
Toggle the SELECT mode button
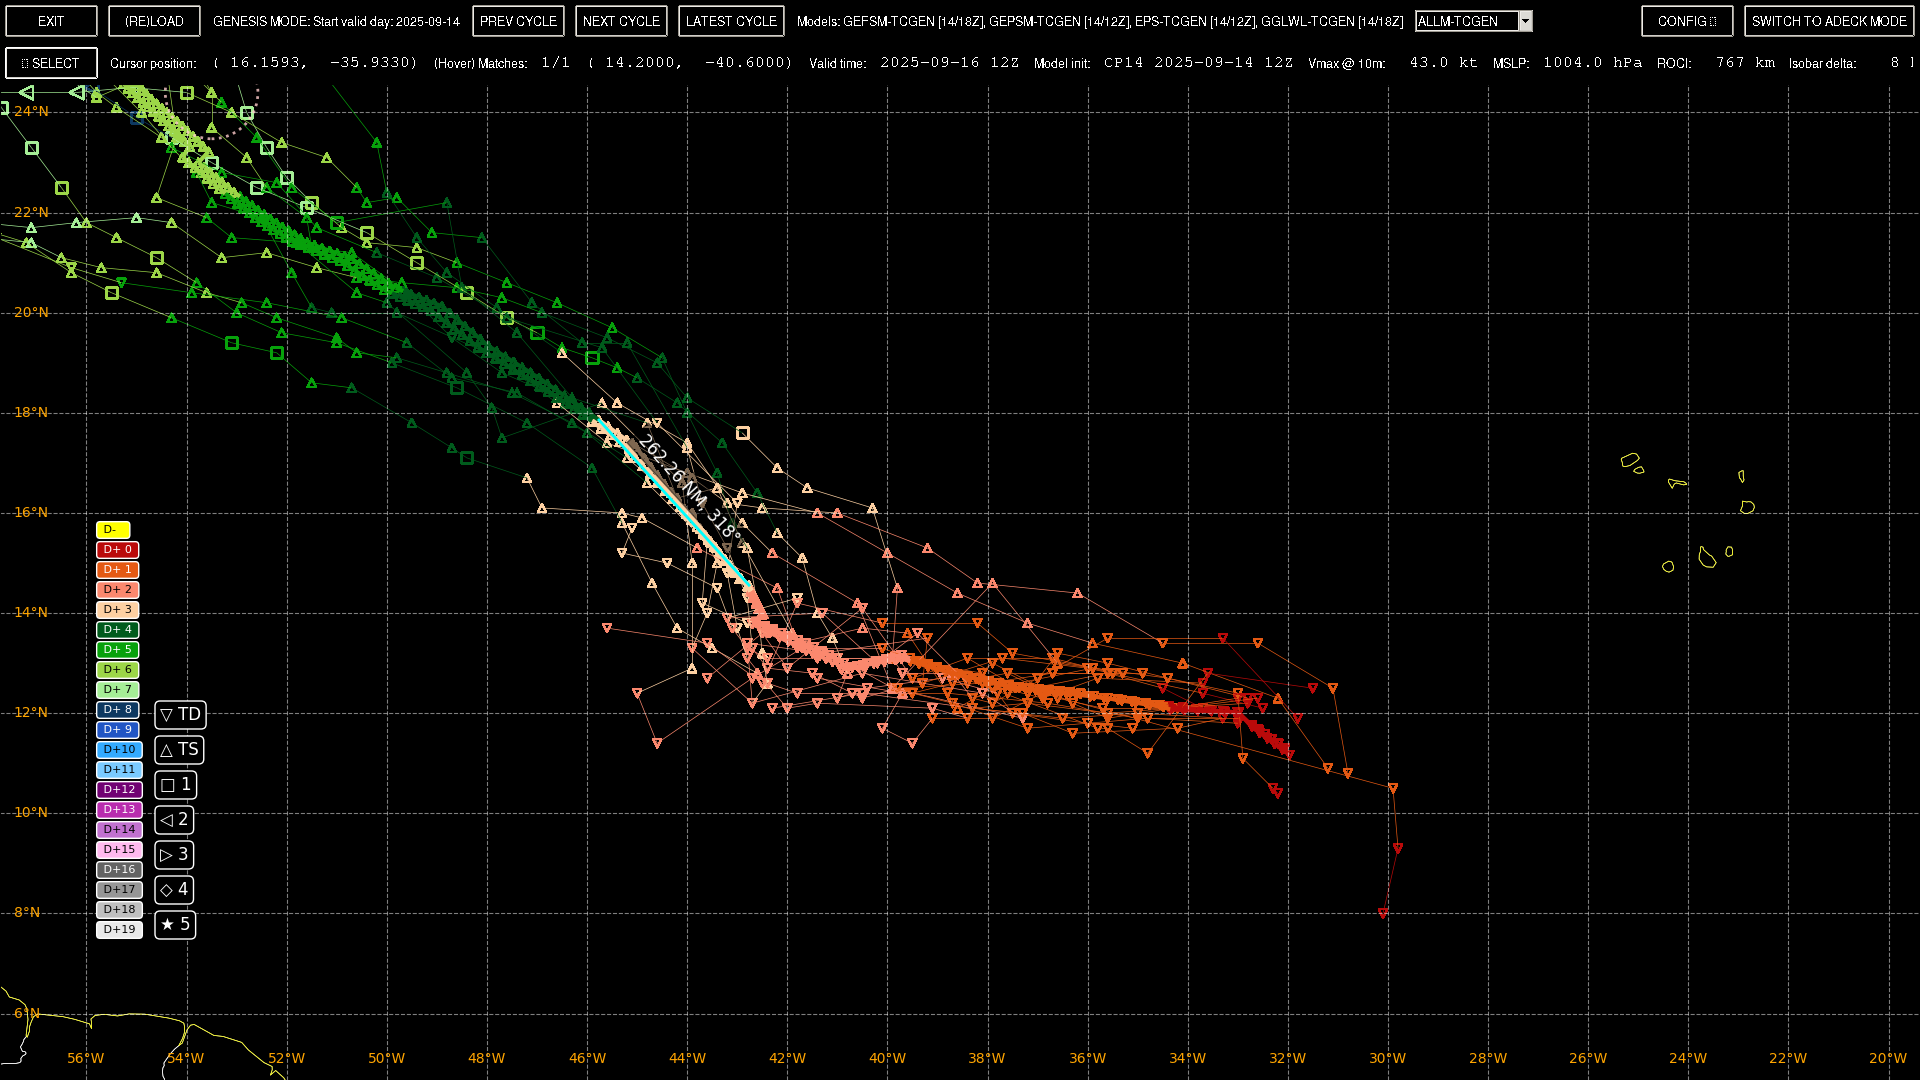(x=51, y=63)
